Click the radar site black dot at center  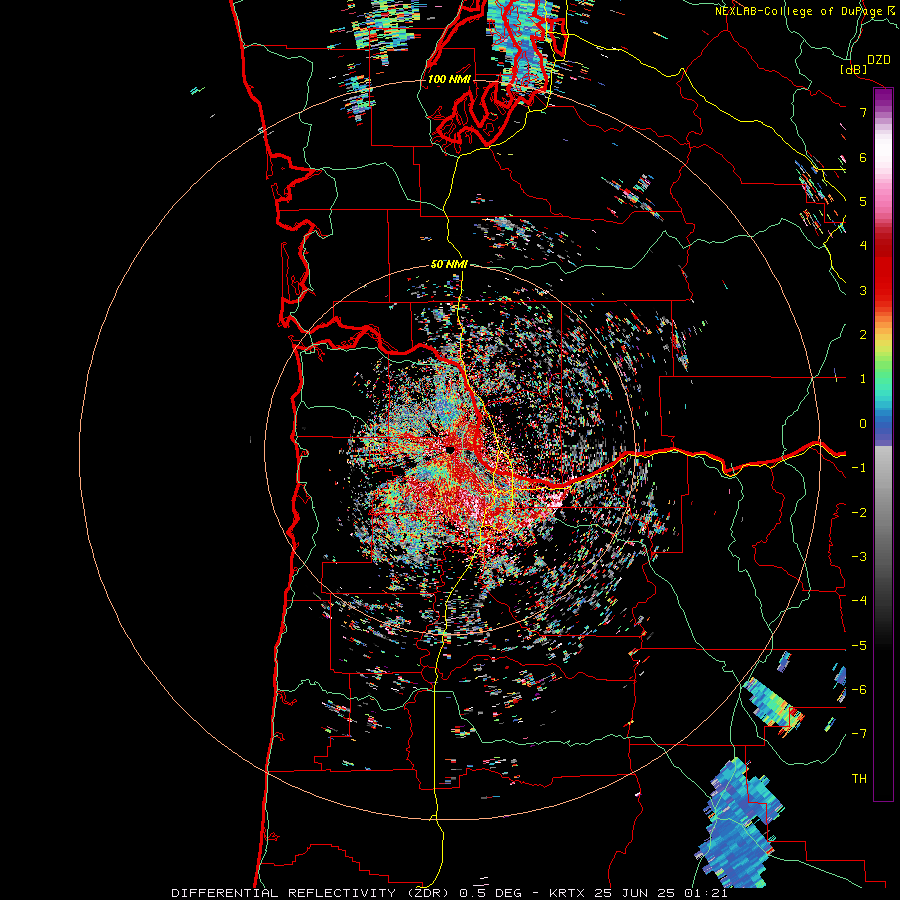(451, 450)
